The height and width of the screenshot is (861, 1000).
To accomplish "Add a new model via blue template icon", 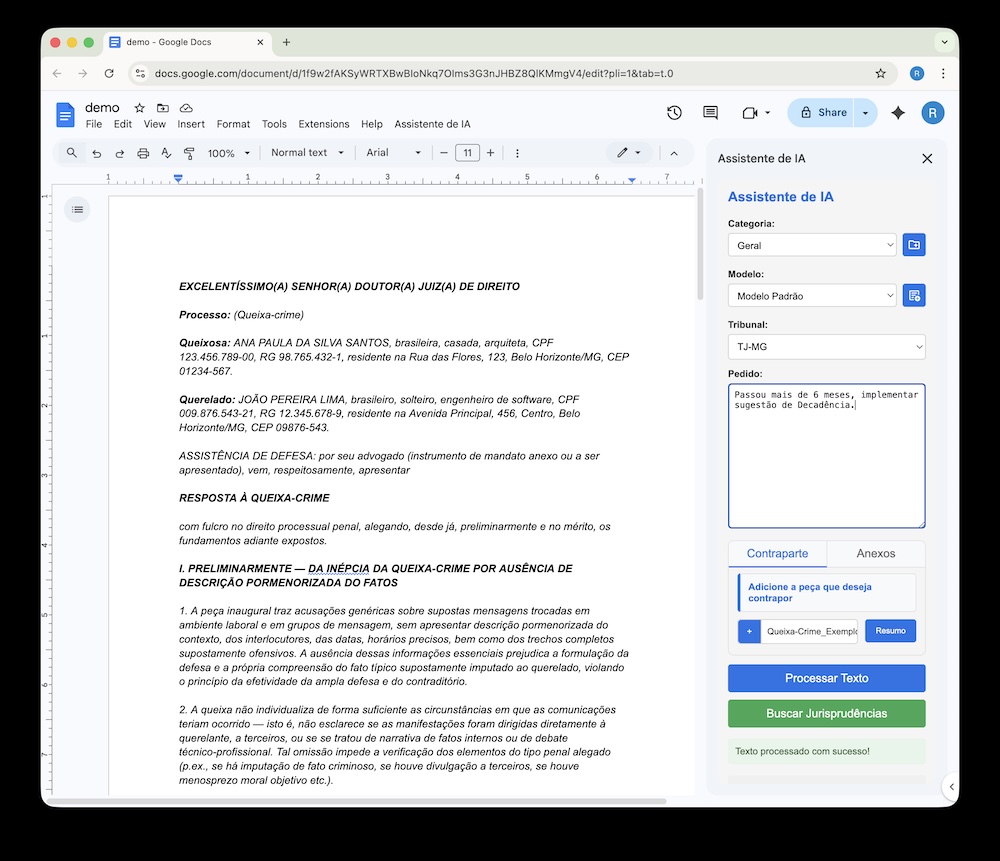I will click(x=914, y=295).
